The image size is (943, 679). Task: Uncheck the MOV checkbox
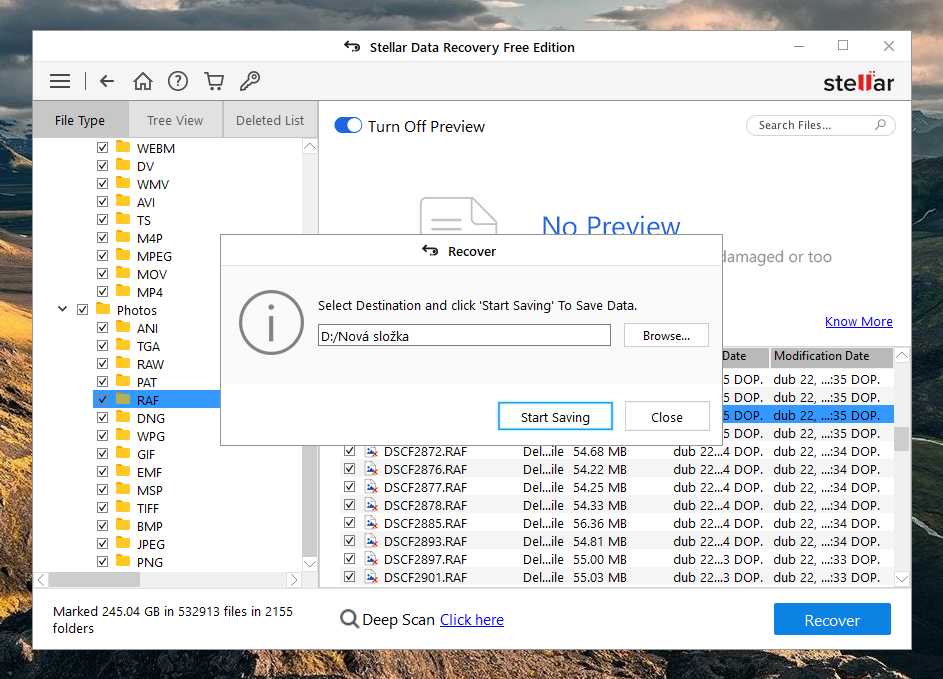[x=102, y=274]
